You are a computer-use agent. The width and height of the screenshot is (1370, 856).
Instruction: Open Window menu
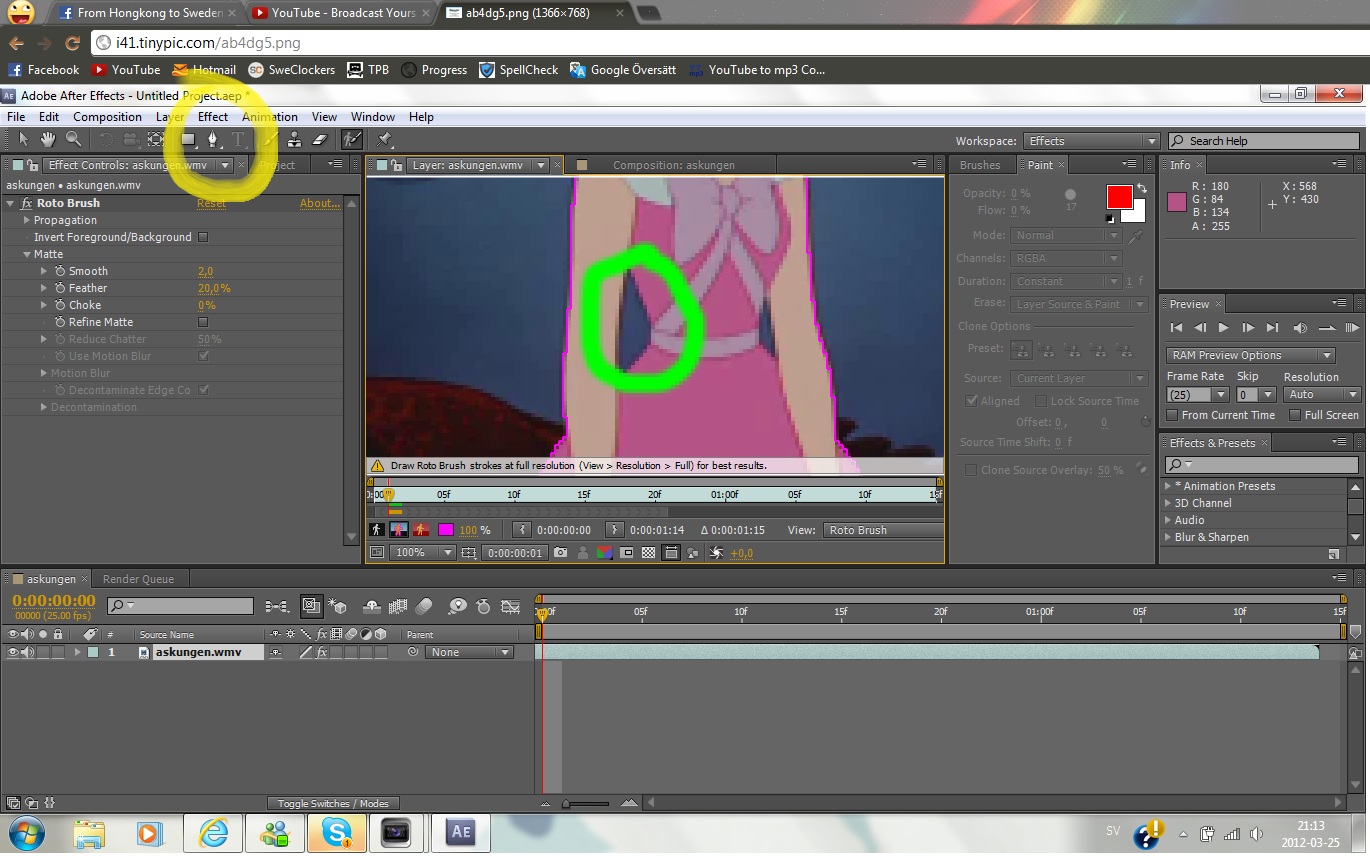[373, 117]
